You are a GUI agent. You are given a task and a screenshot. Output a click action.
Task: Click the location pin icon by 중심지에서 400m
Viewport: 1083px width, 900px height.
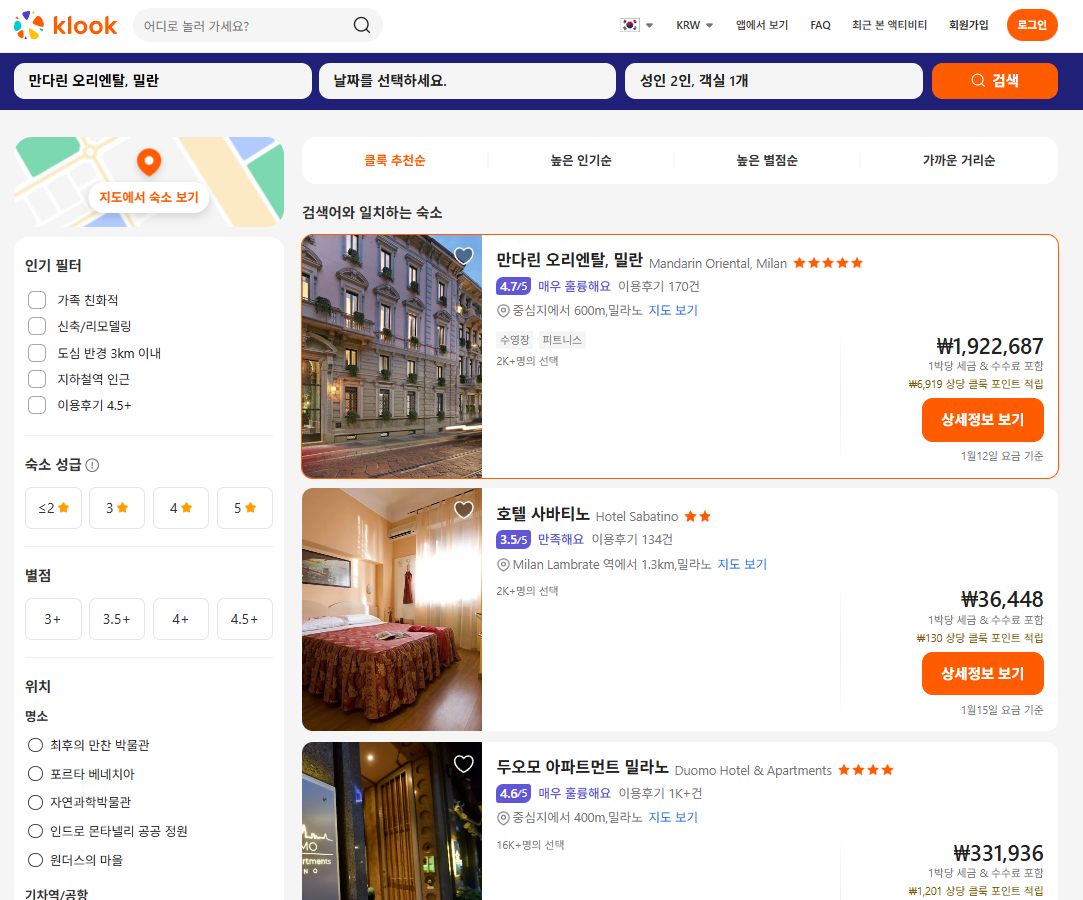pos(504,818)
